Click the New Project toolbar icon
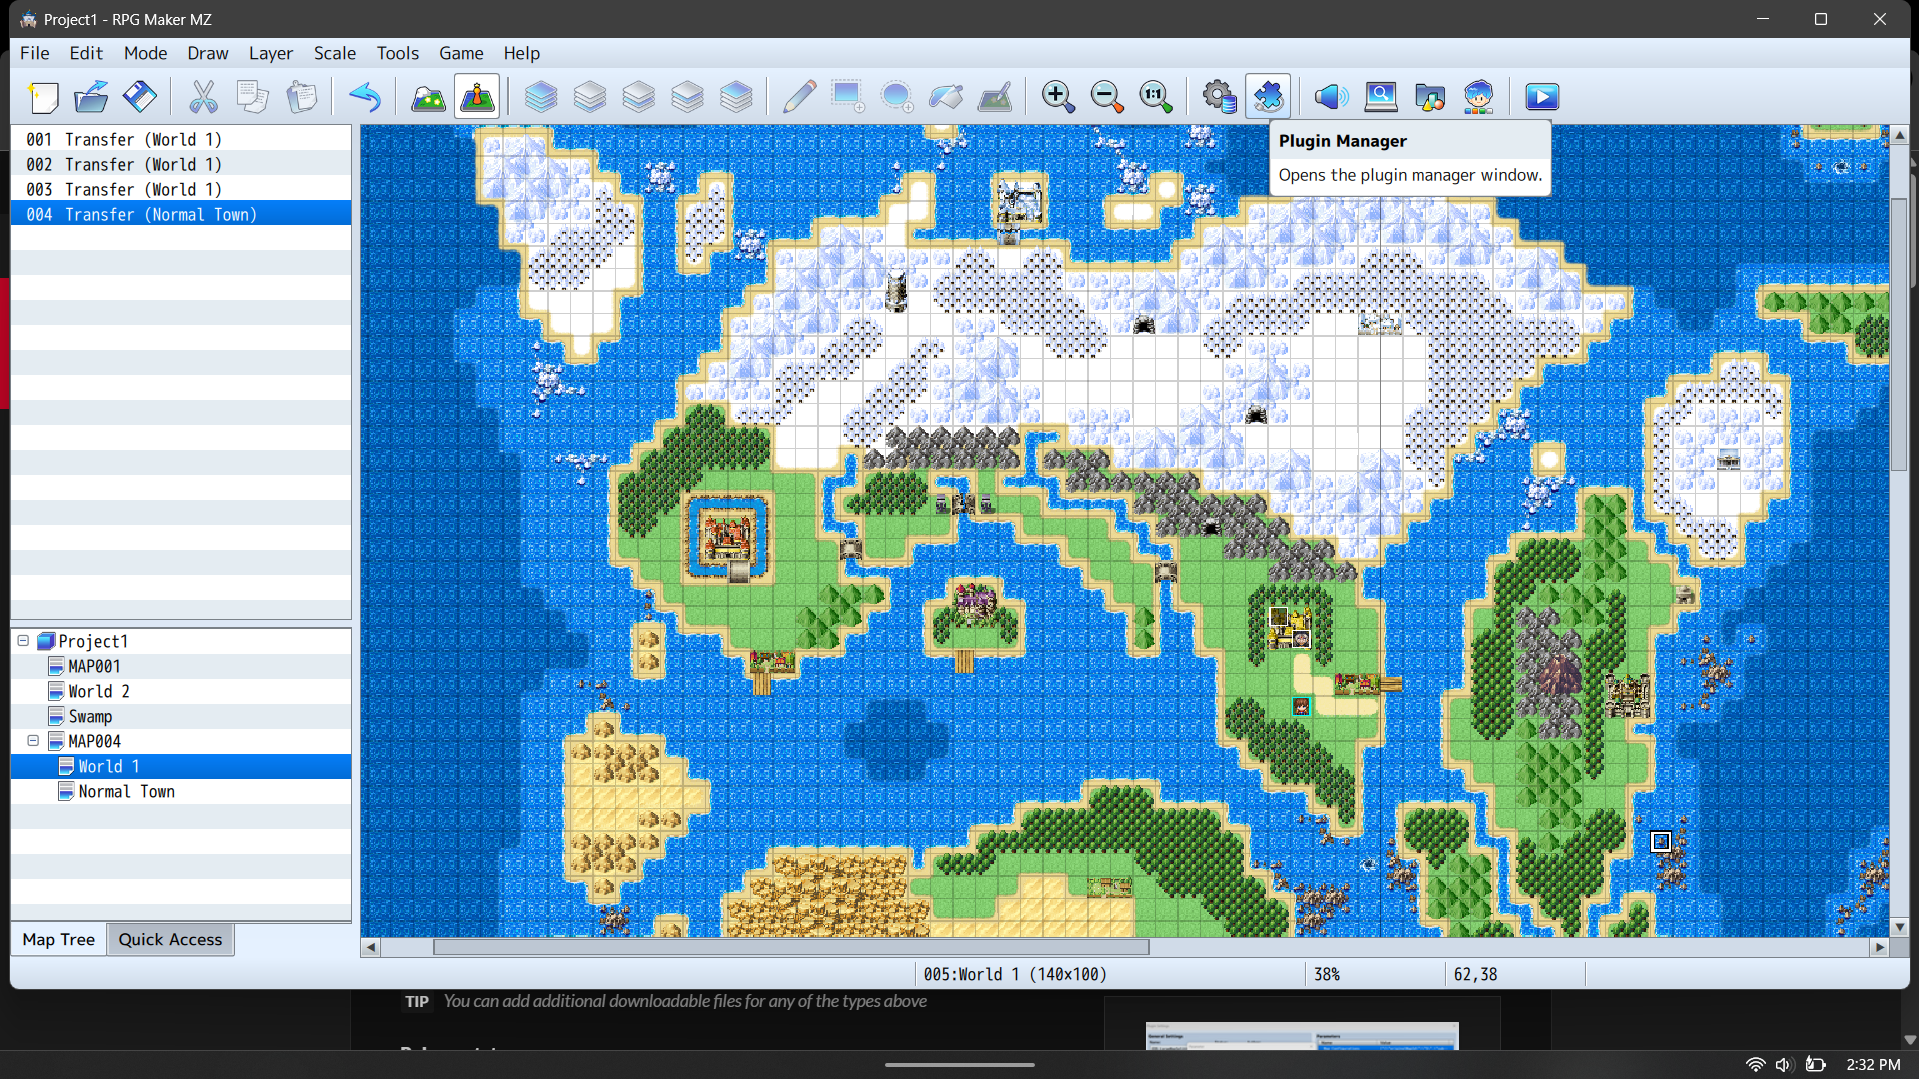The height and width of the screenshot is (1079, 1919). (43, 97)
